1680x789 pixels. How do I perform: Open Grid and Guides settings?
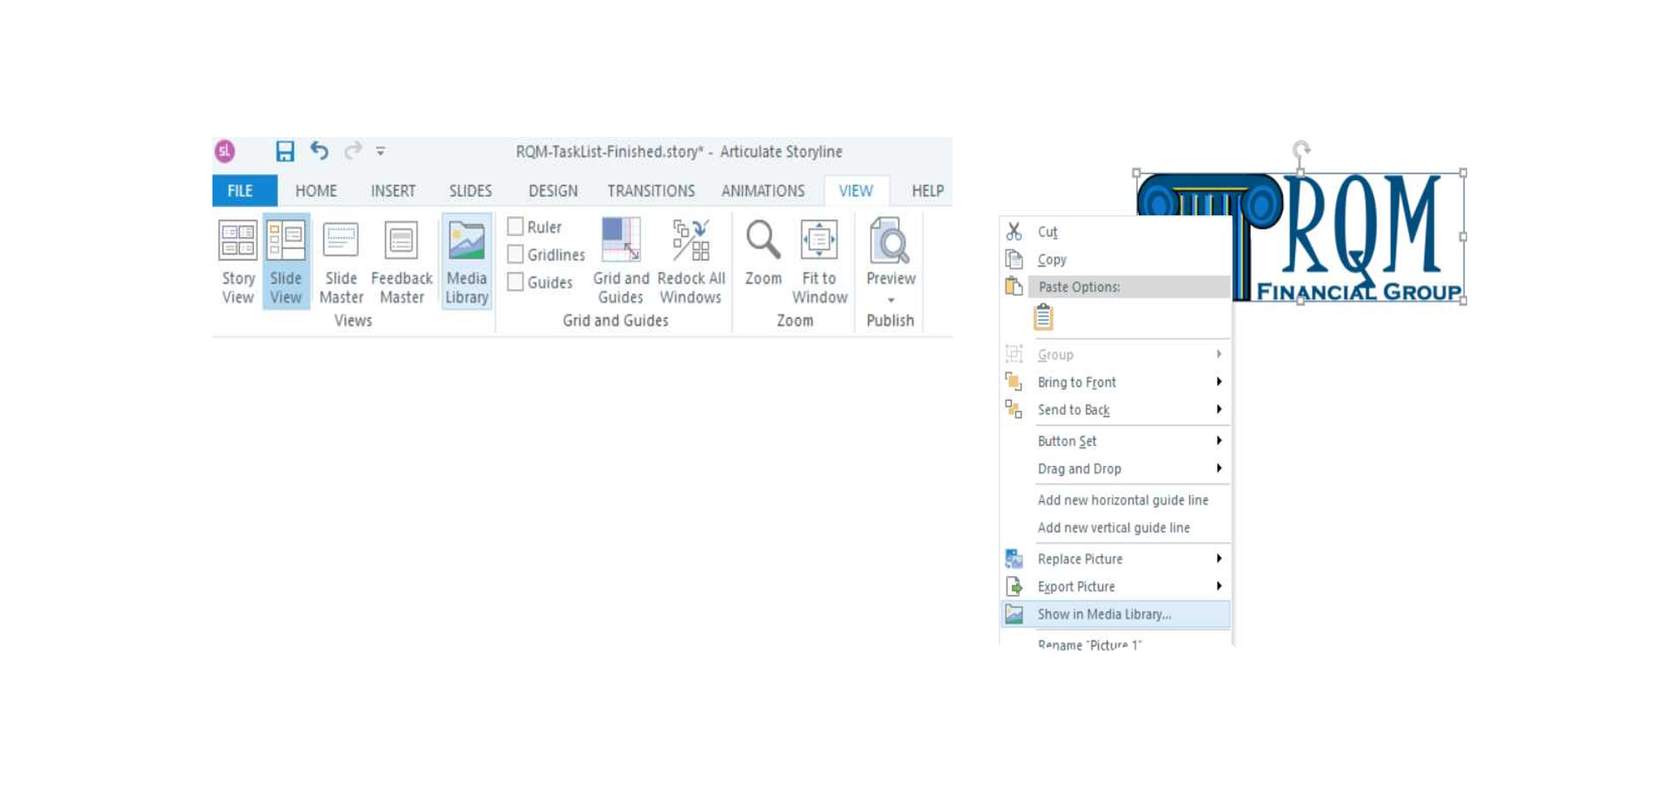point(621,261)
